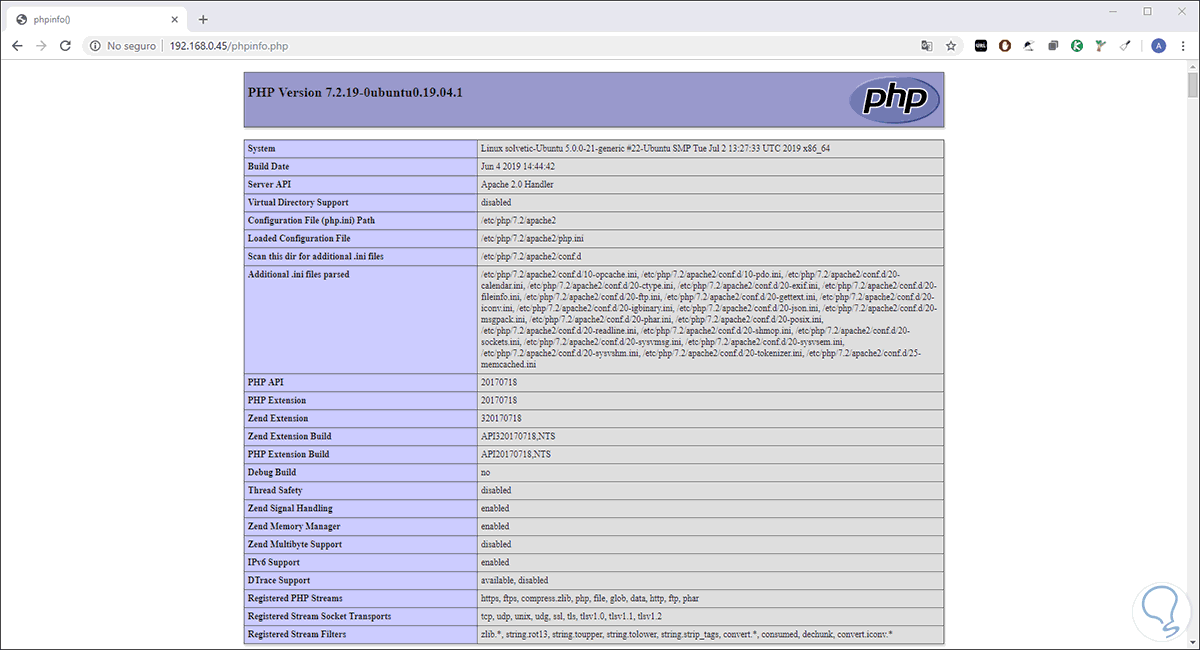Open a new browser tab

(x=203, y=19)
